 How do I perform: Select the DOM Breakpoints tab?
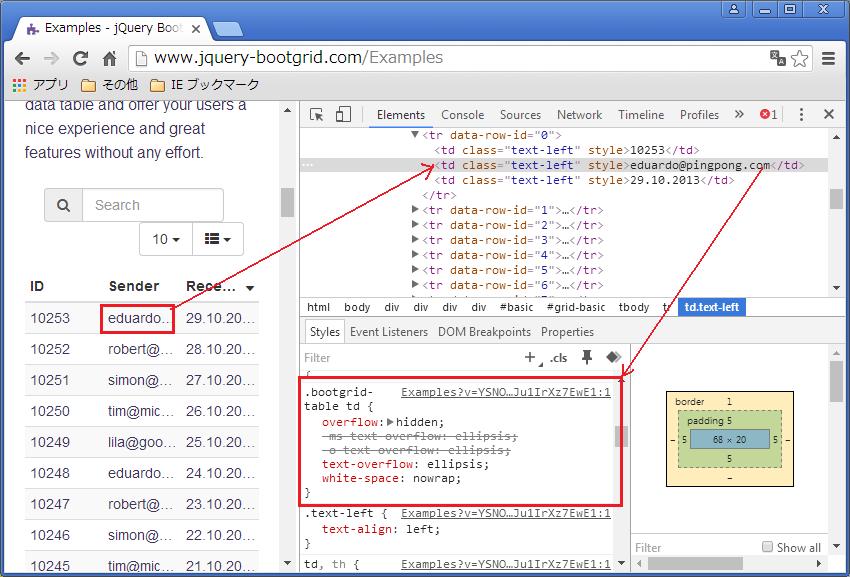tap(484, 332)
